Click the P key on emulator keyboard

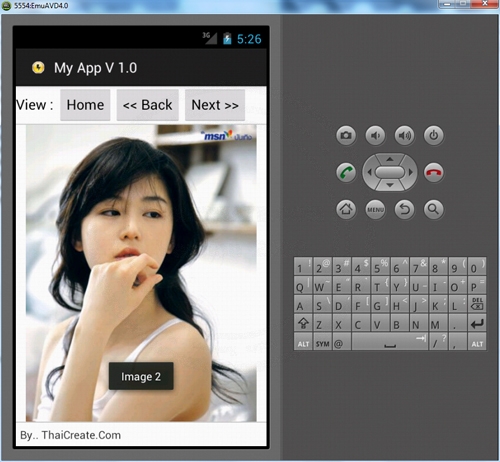(477, 285)
